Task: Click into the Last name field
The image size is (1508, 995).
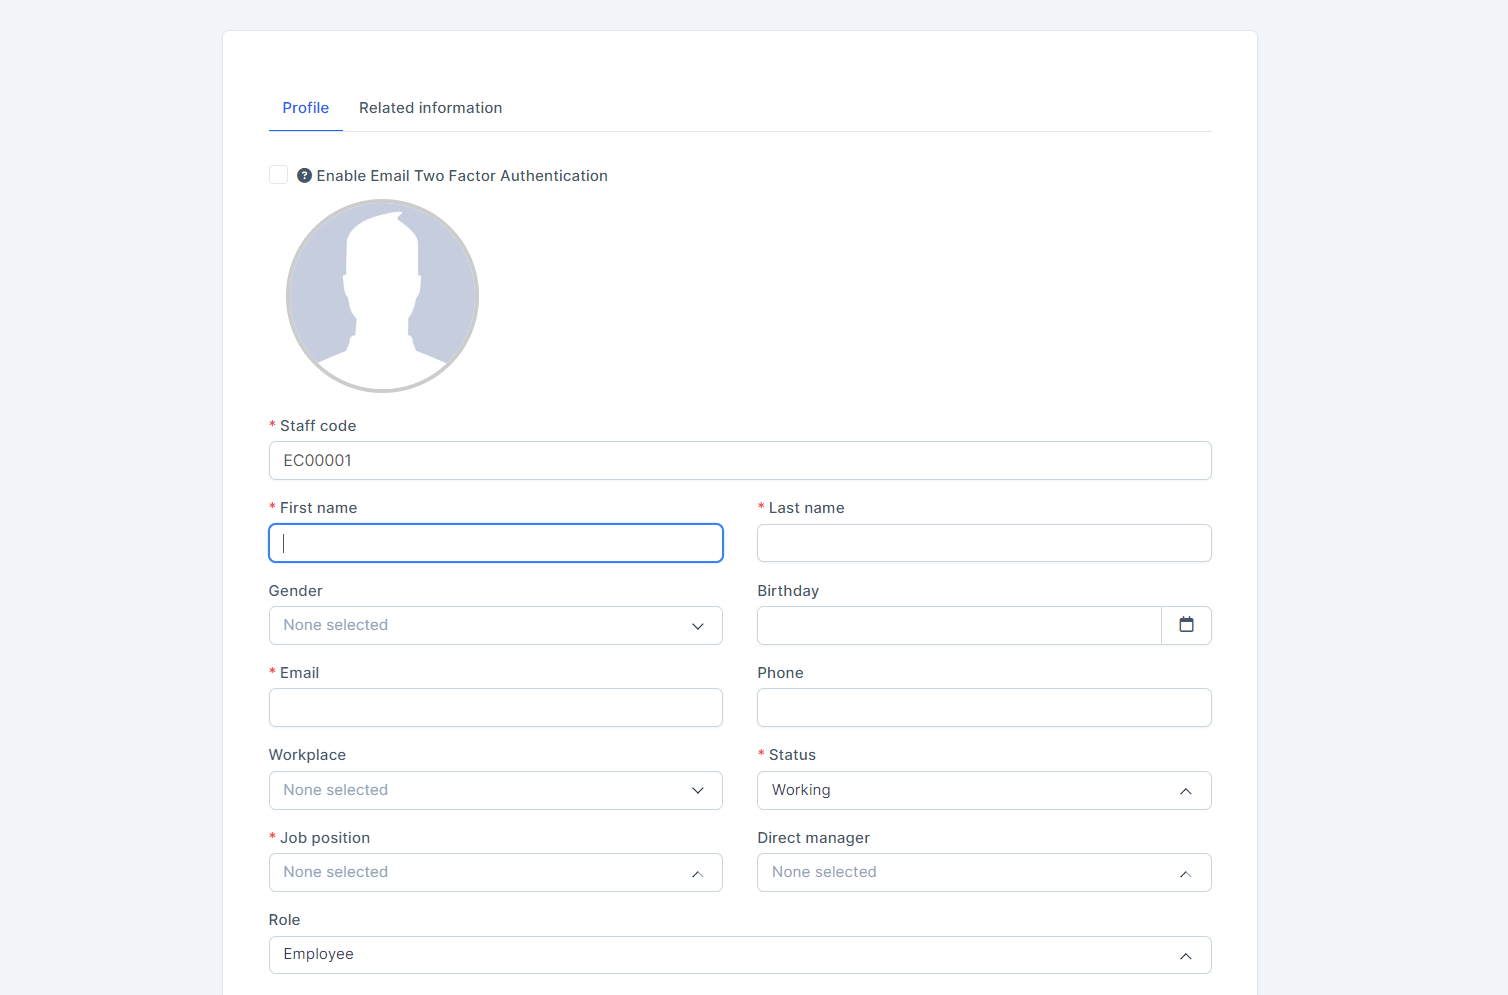Action: 983,543
